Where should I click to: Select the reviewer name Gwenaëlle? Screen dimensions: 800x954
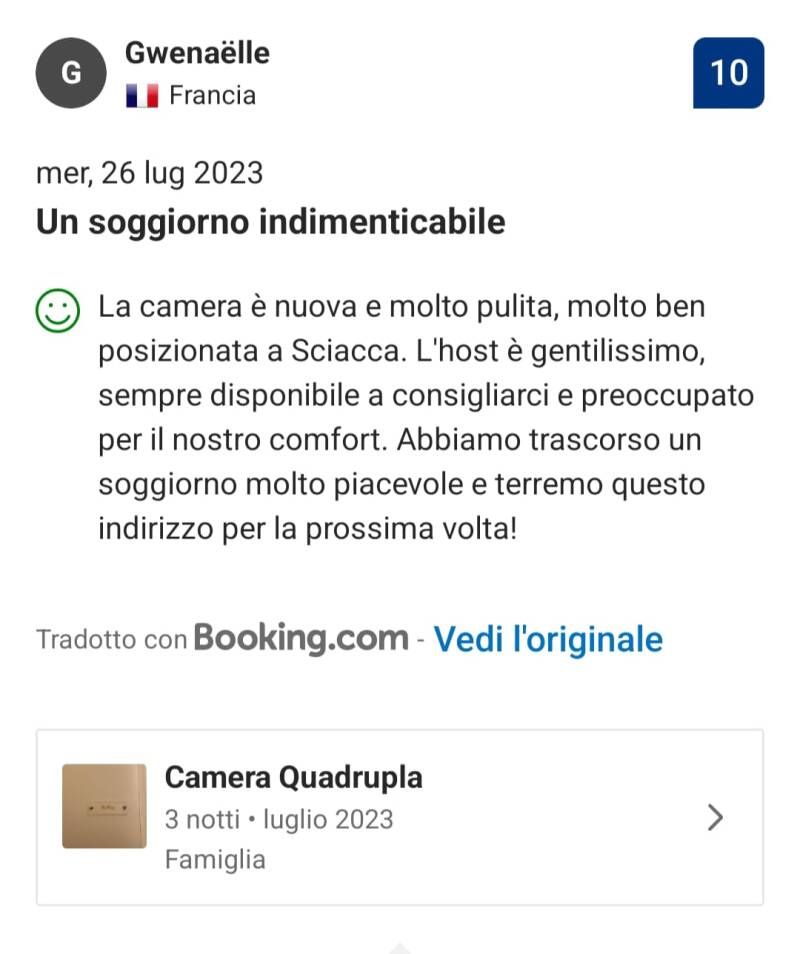197,53
